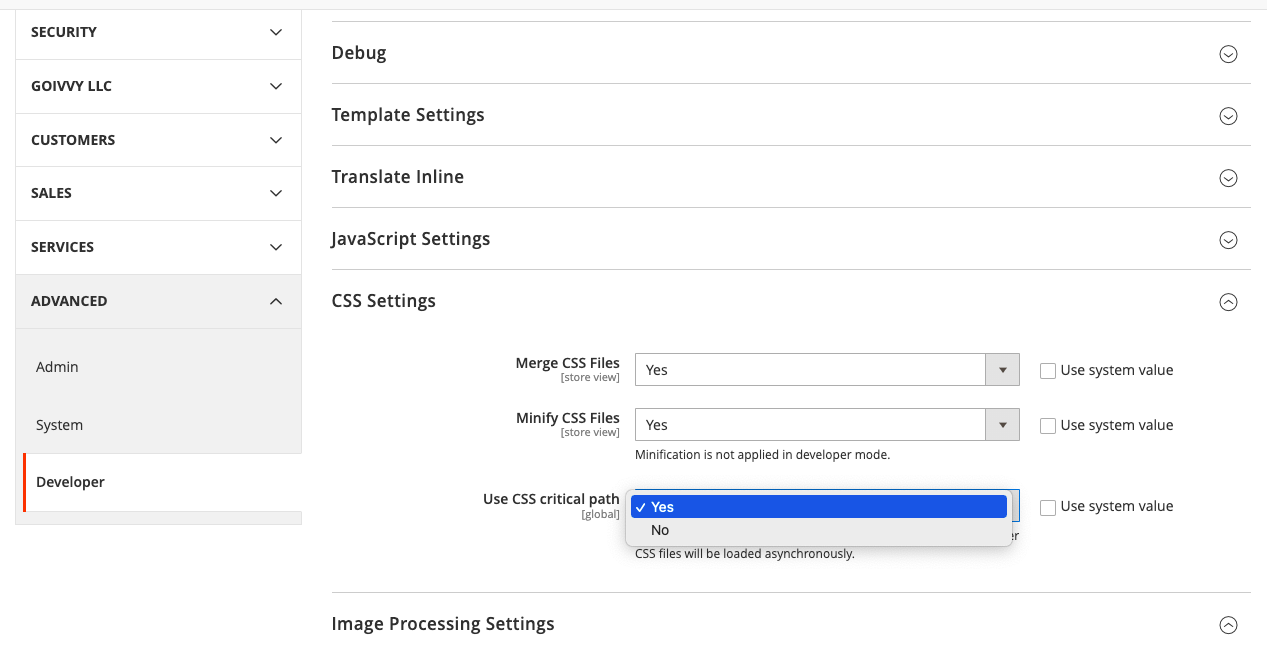Expand the Template Settings section chevron
This screenshot has width=1267, height=669.
pyautogui.click(x=1228, y=116)
